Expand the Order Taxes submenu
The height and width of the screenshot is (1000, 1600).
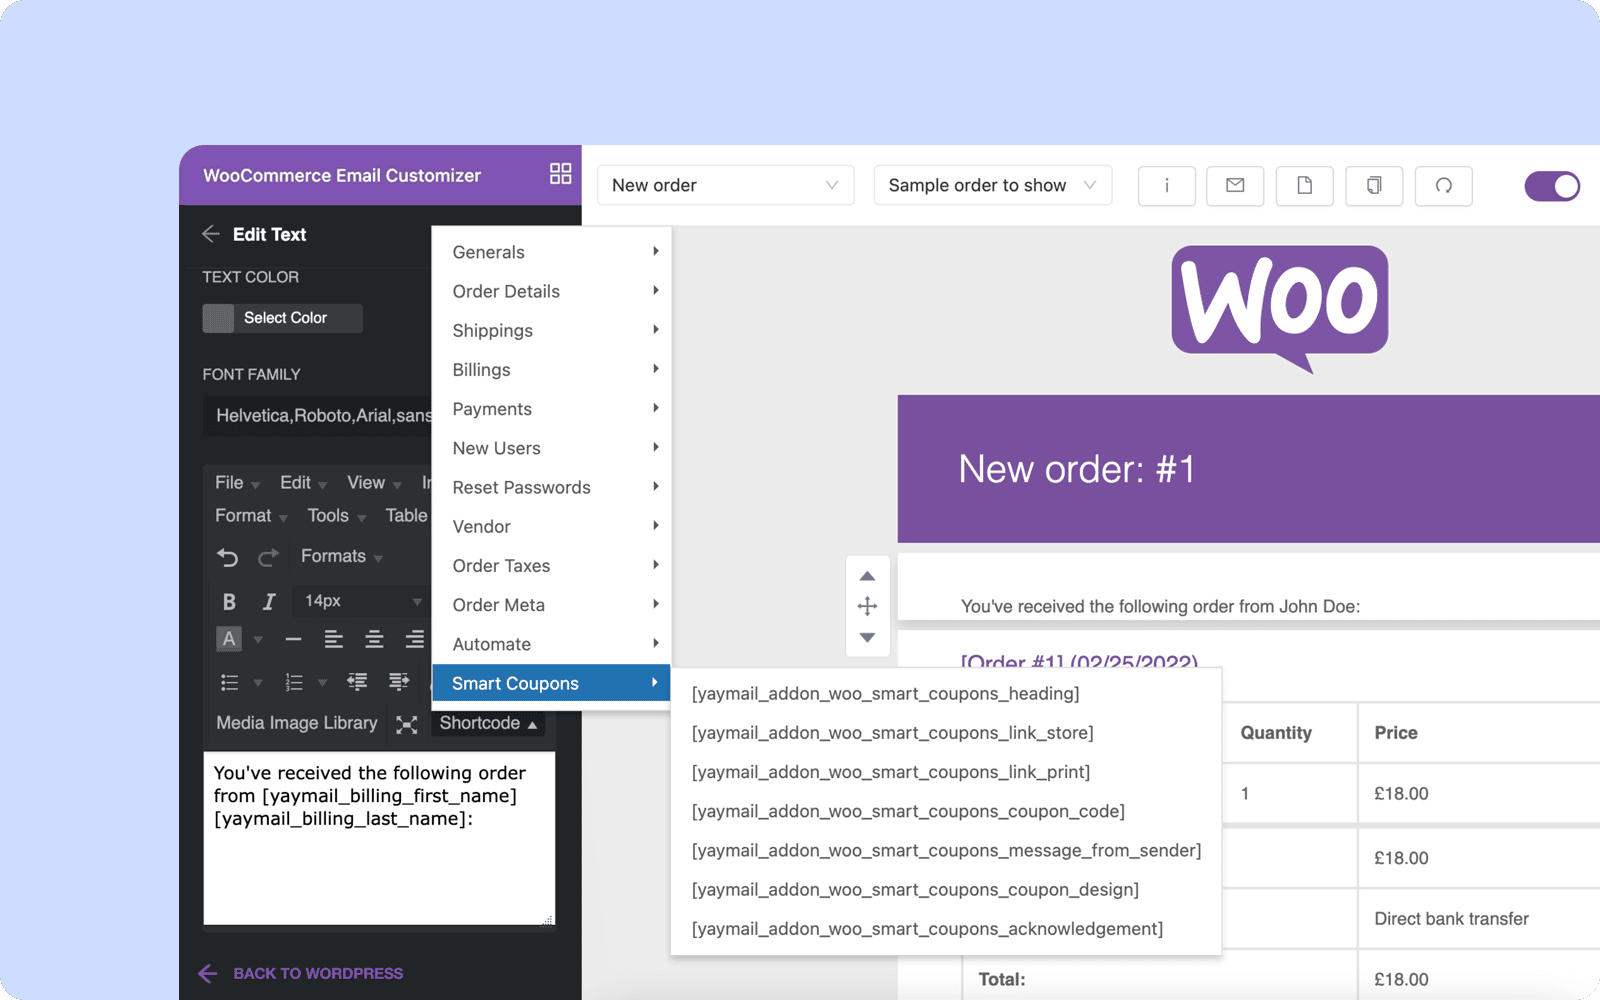pyautogui.click(x=551, y=566)
